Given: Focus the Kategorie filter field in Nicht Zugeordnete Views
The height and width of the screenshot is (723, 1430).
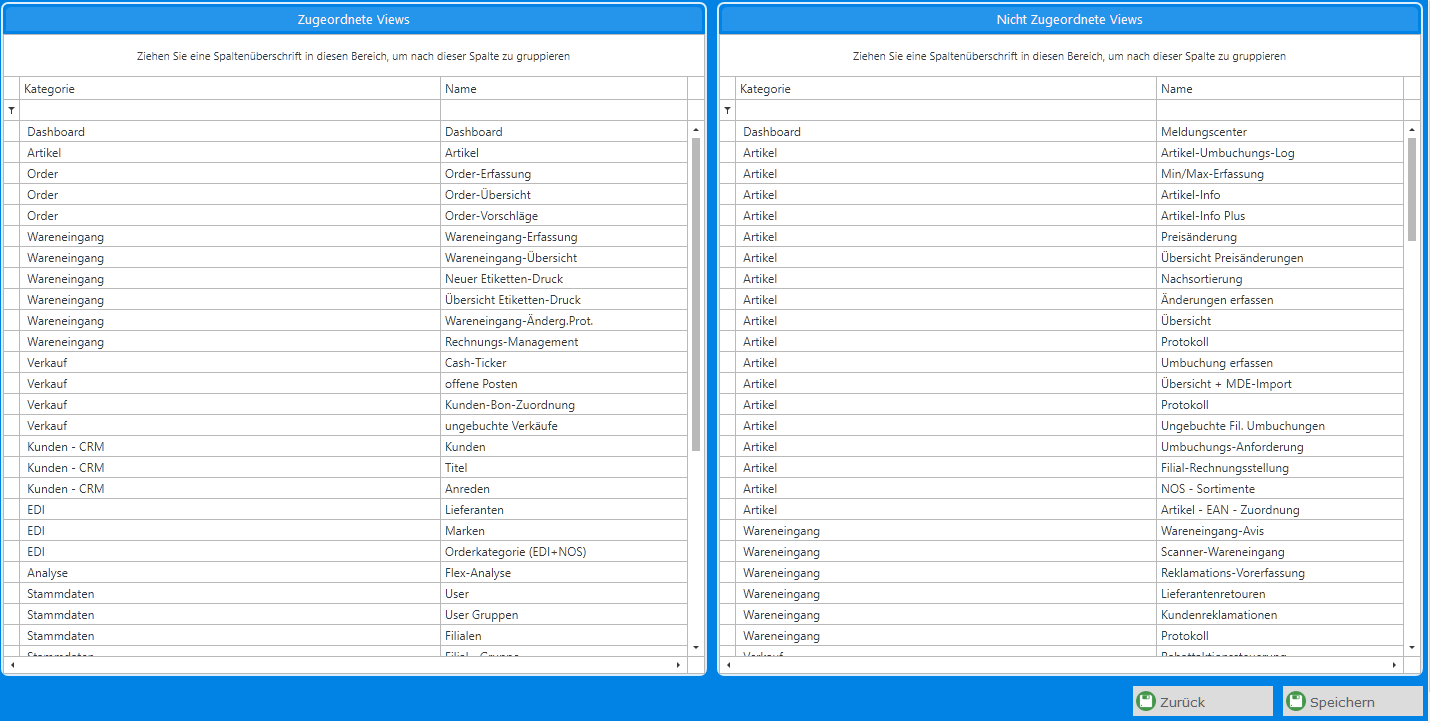Looking at the screenshot, I should pos(946,110).
